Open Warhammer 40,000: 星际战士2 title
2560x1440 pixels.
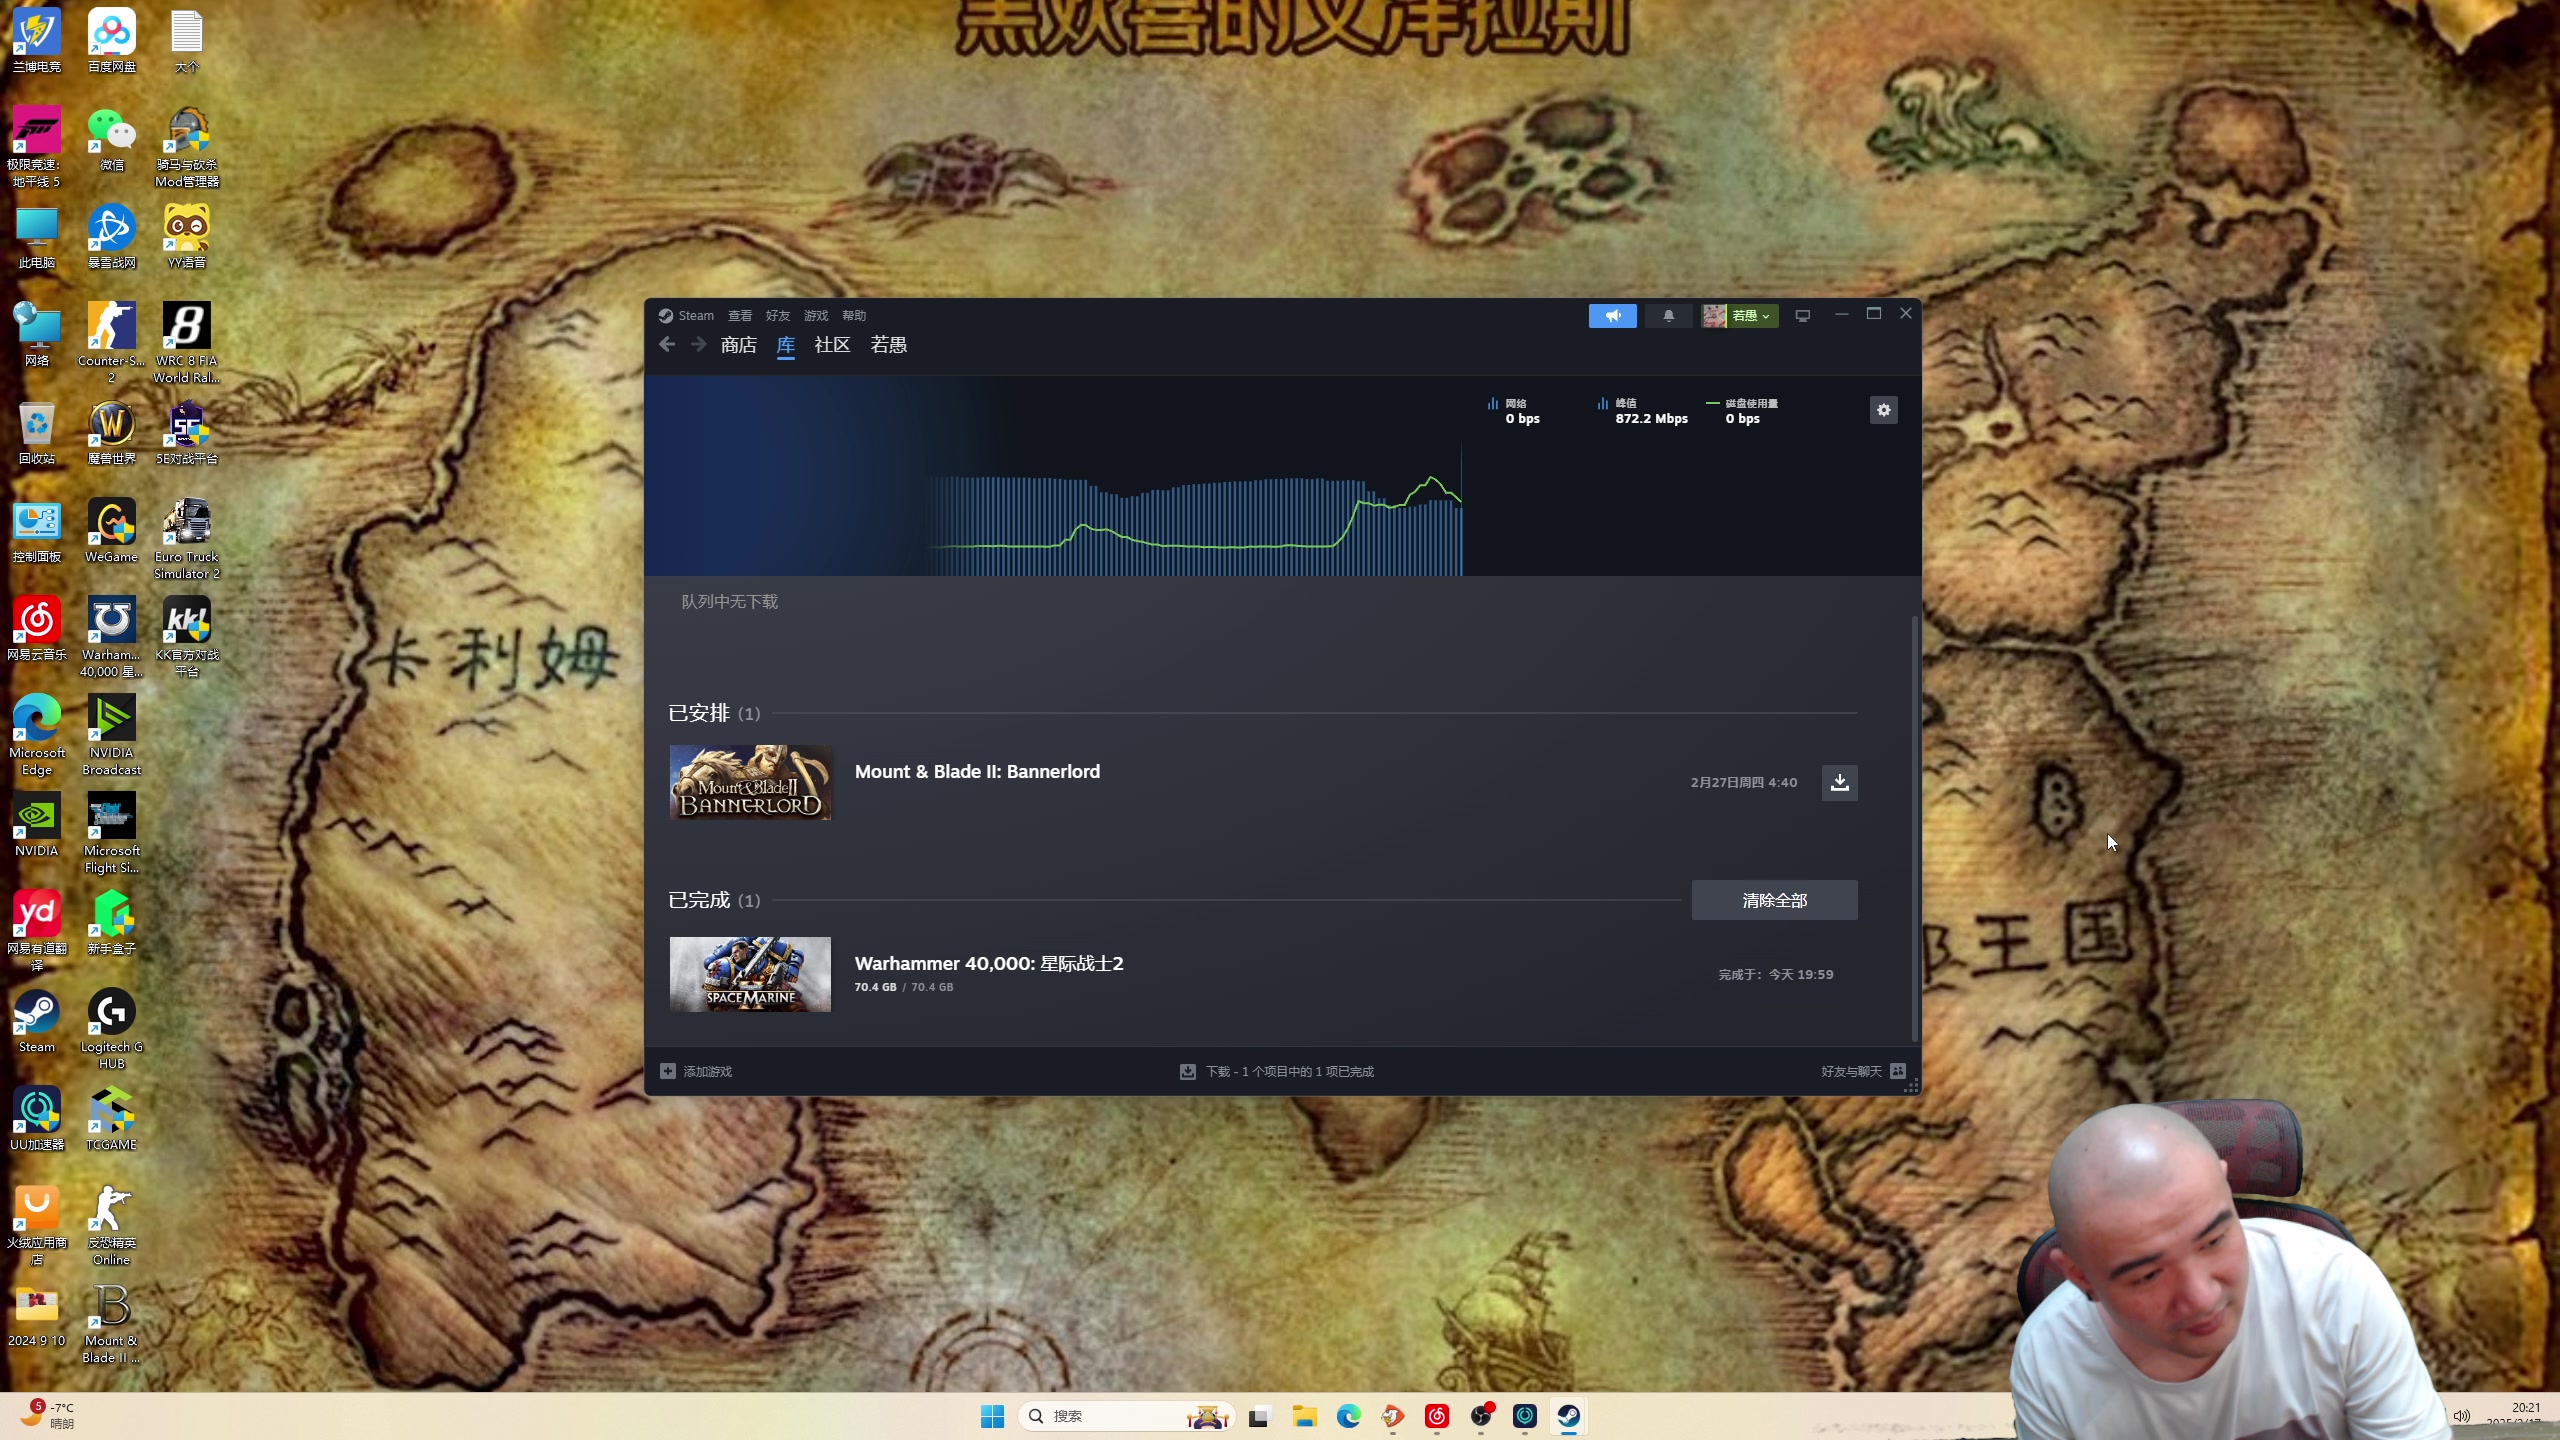[989, 963]
